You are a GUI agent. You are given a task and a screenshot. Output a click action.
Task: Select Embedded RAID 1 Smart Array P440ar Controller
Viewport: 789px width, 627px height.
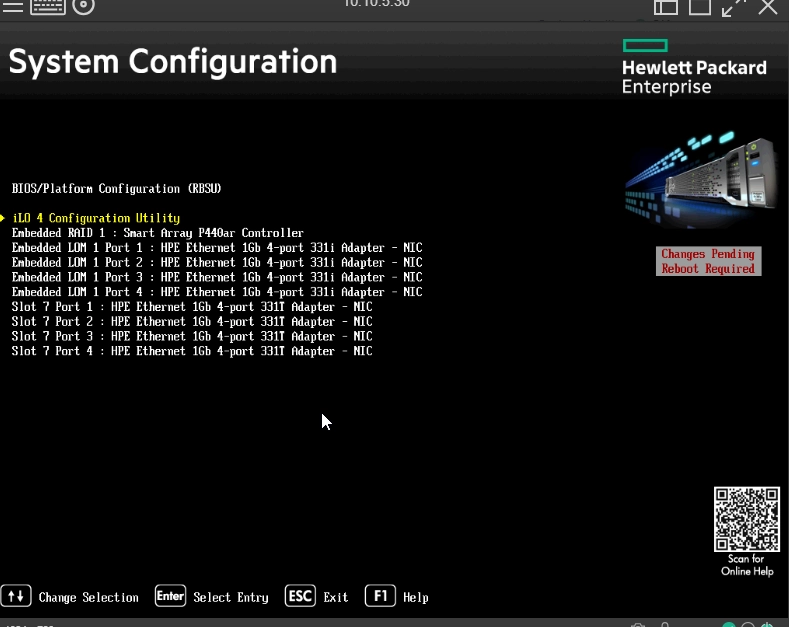(157, 233)
